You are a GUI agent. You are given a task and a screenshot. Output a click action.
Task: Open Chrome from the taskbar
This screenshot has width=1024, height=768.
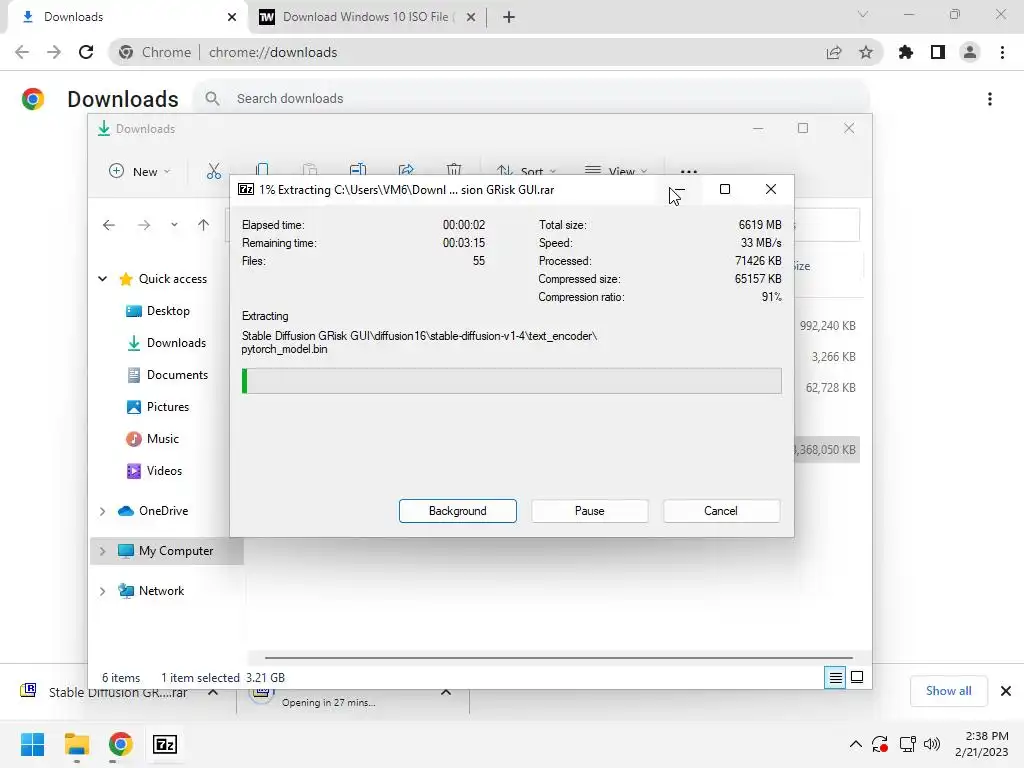(x=120, y=744)
